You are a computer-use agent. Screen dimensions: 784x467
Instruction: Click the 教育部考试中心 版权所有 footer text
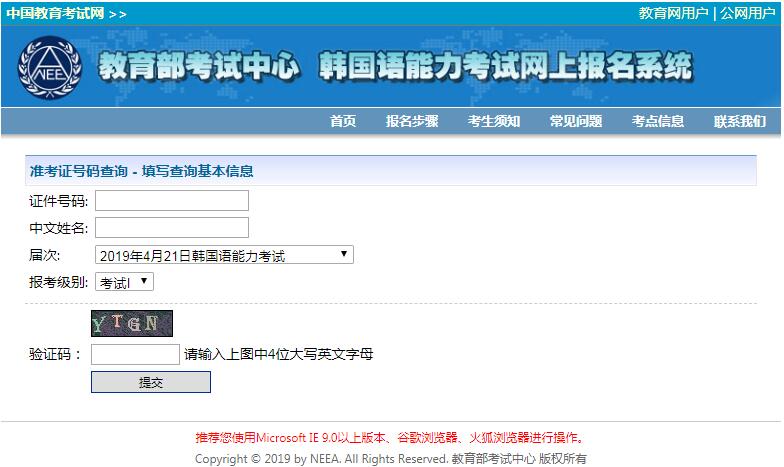click(x=519, y=459)
